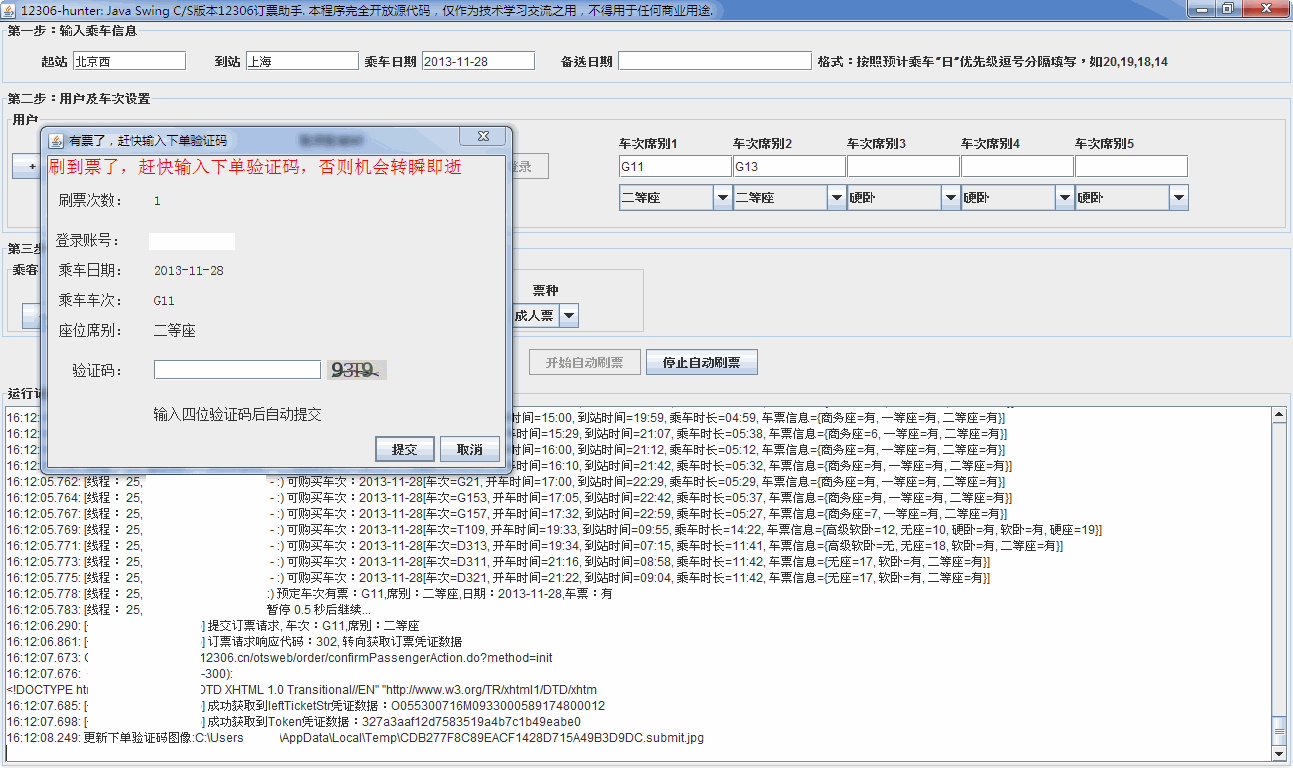Viewport: 1293px width, 768px height.
Task: Click the captcha image 93T9 to refresh it
Action: coord(358,371)
